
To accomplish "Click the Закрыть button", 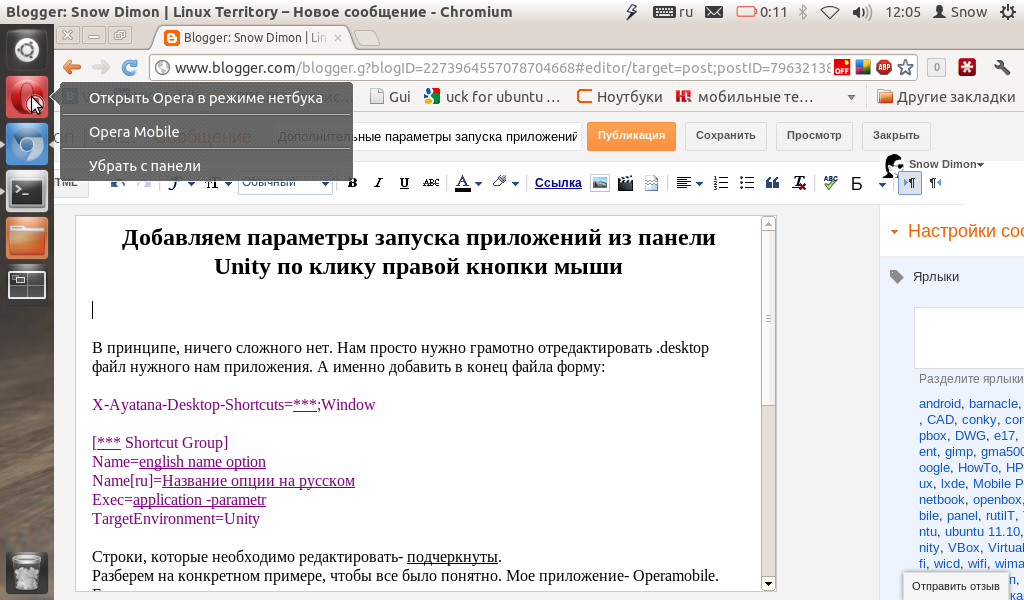I will tap(896, 136).
